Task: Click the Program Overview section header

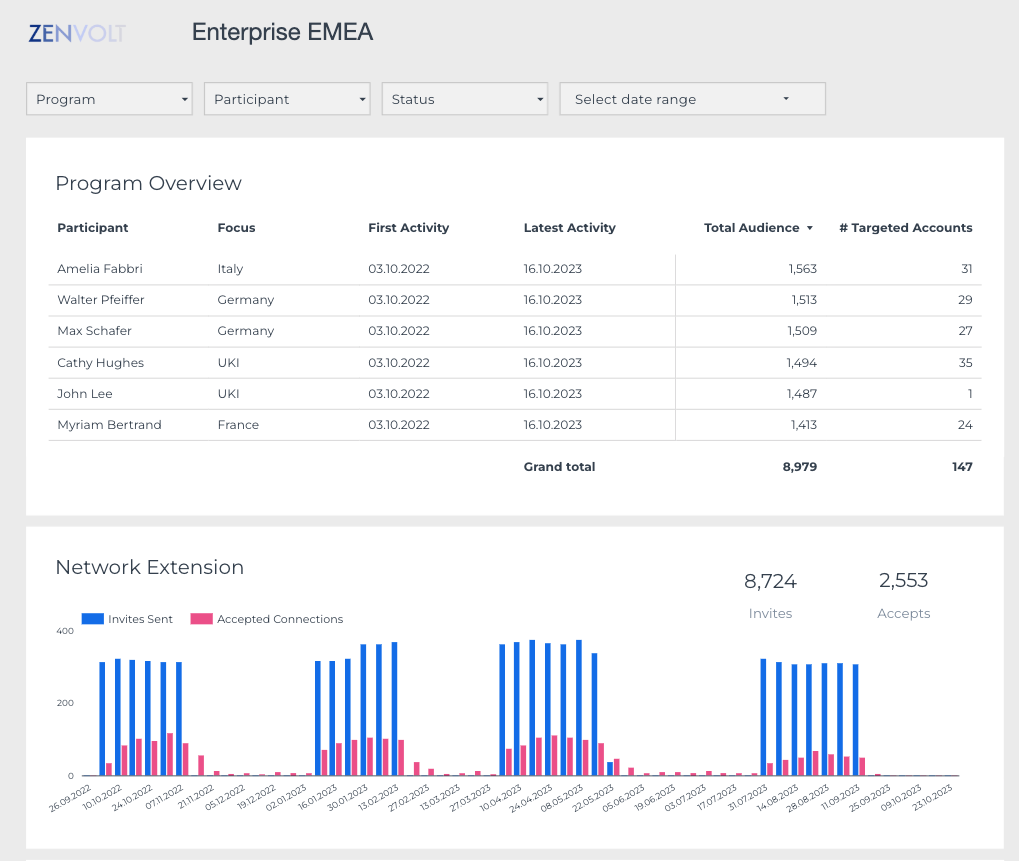Action: coord(148,183)
